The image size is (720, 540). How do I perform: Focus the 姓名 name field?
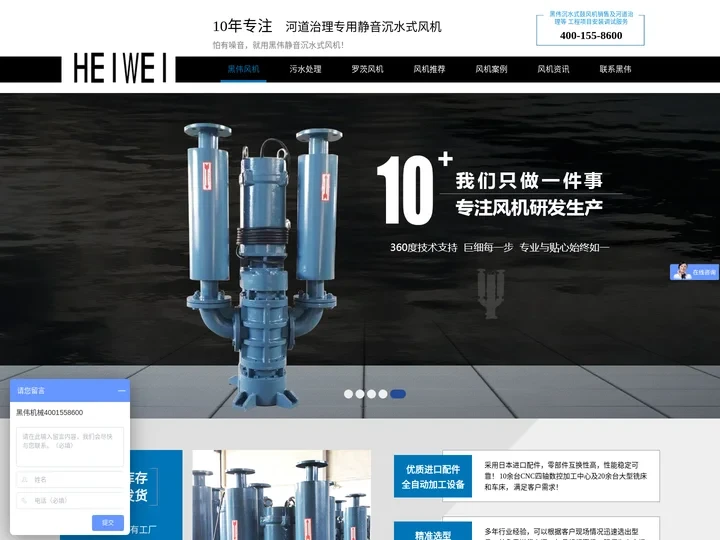coord(70,479)
